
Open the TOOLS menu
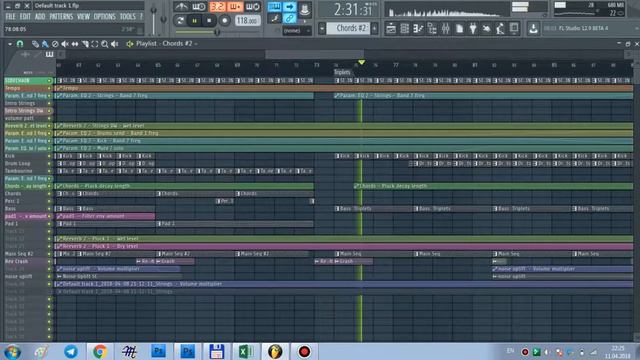point(127,17)
